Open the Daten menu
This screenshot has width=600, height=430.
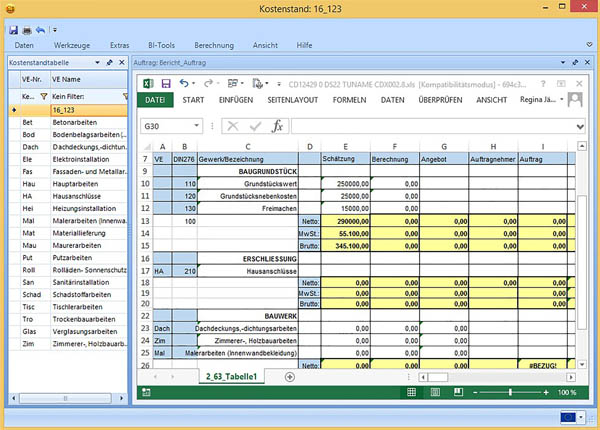coord(24,45)
